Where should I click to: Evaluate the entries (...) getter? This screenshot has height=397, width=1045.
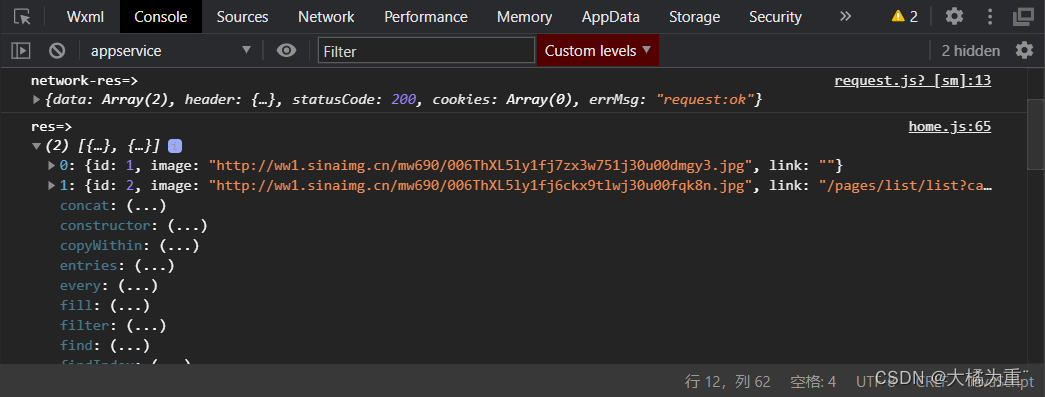pos(154,266)
